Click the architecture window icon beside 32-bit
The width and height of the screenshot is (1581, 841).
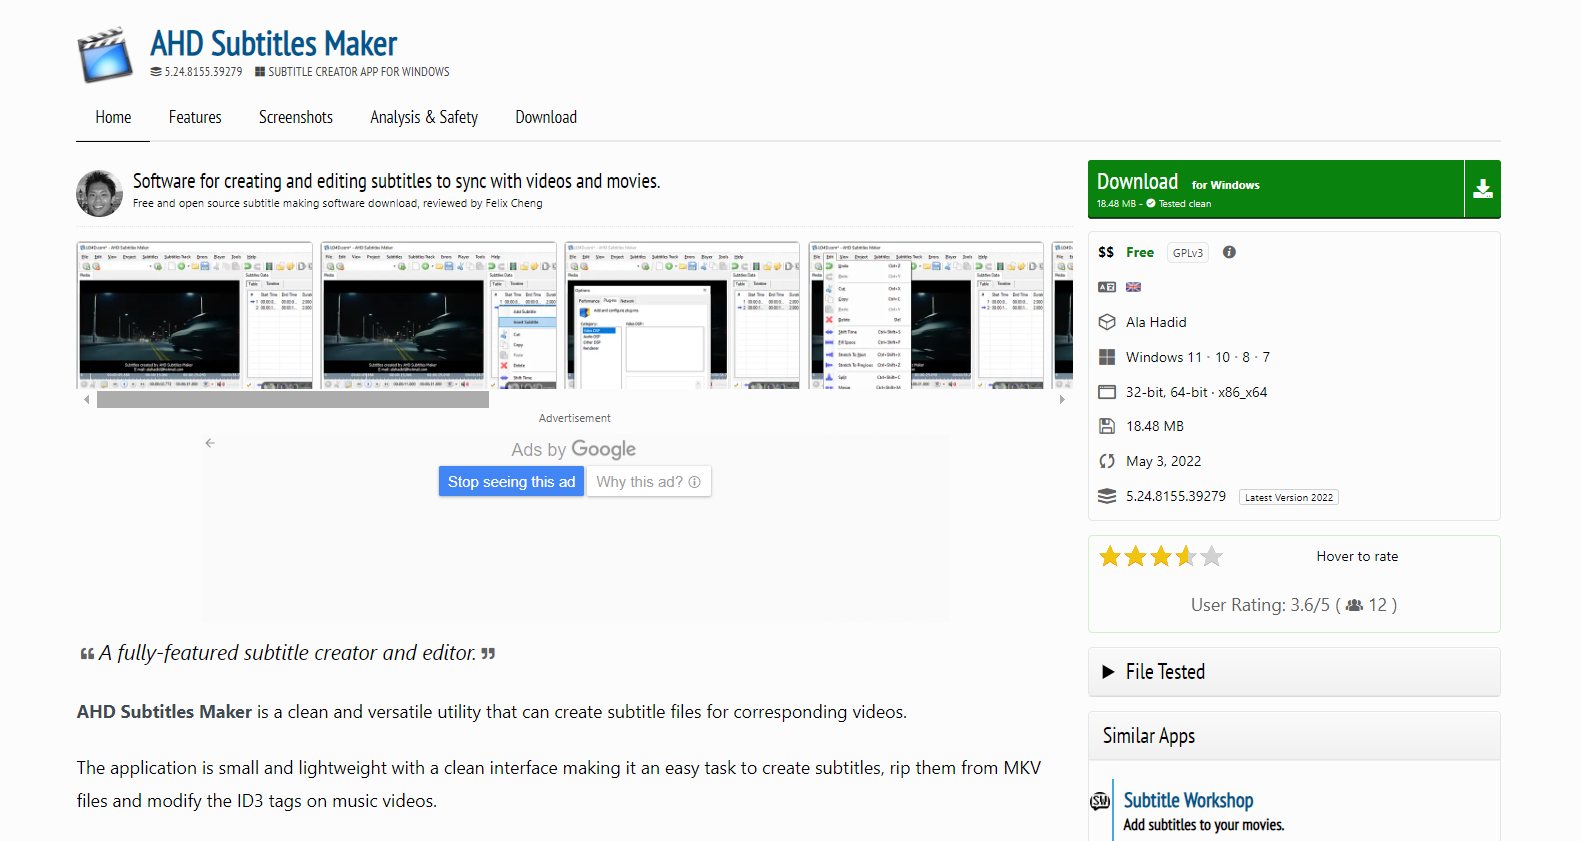(x=1107, y=392)
